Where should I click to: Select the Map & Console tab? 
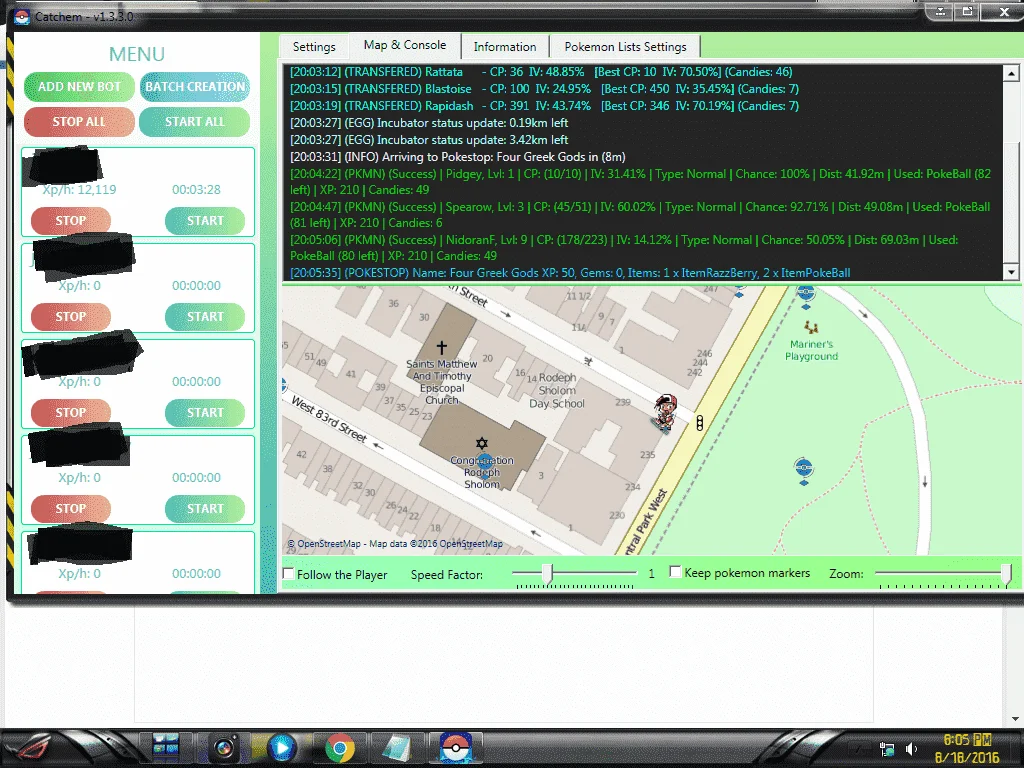pos(405,45)
